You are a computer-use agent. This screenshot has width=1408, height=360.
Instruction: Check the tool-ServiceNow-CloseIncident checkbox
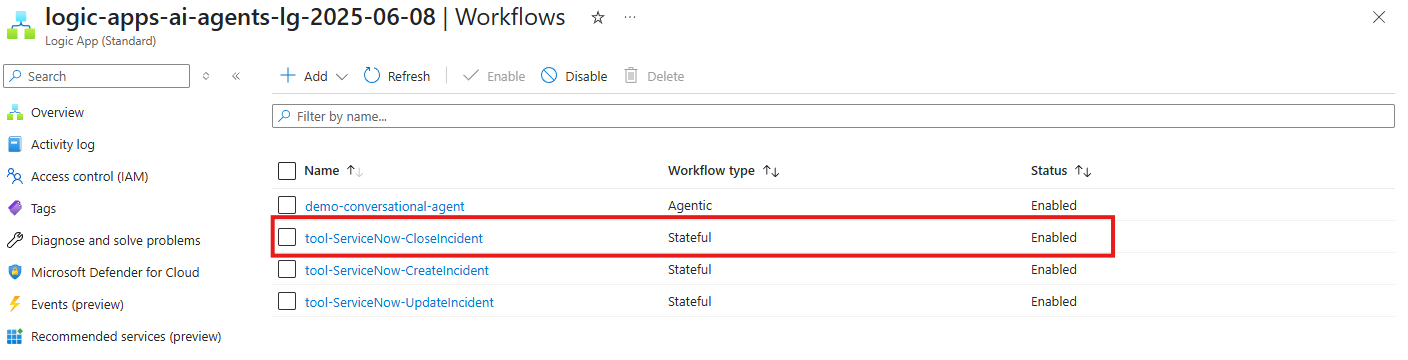pos(287,237)
